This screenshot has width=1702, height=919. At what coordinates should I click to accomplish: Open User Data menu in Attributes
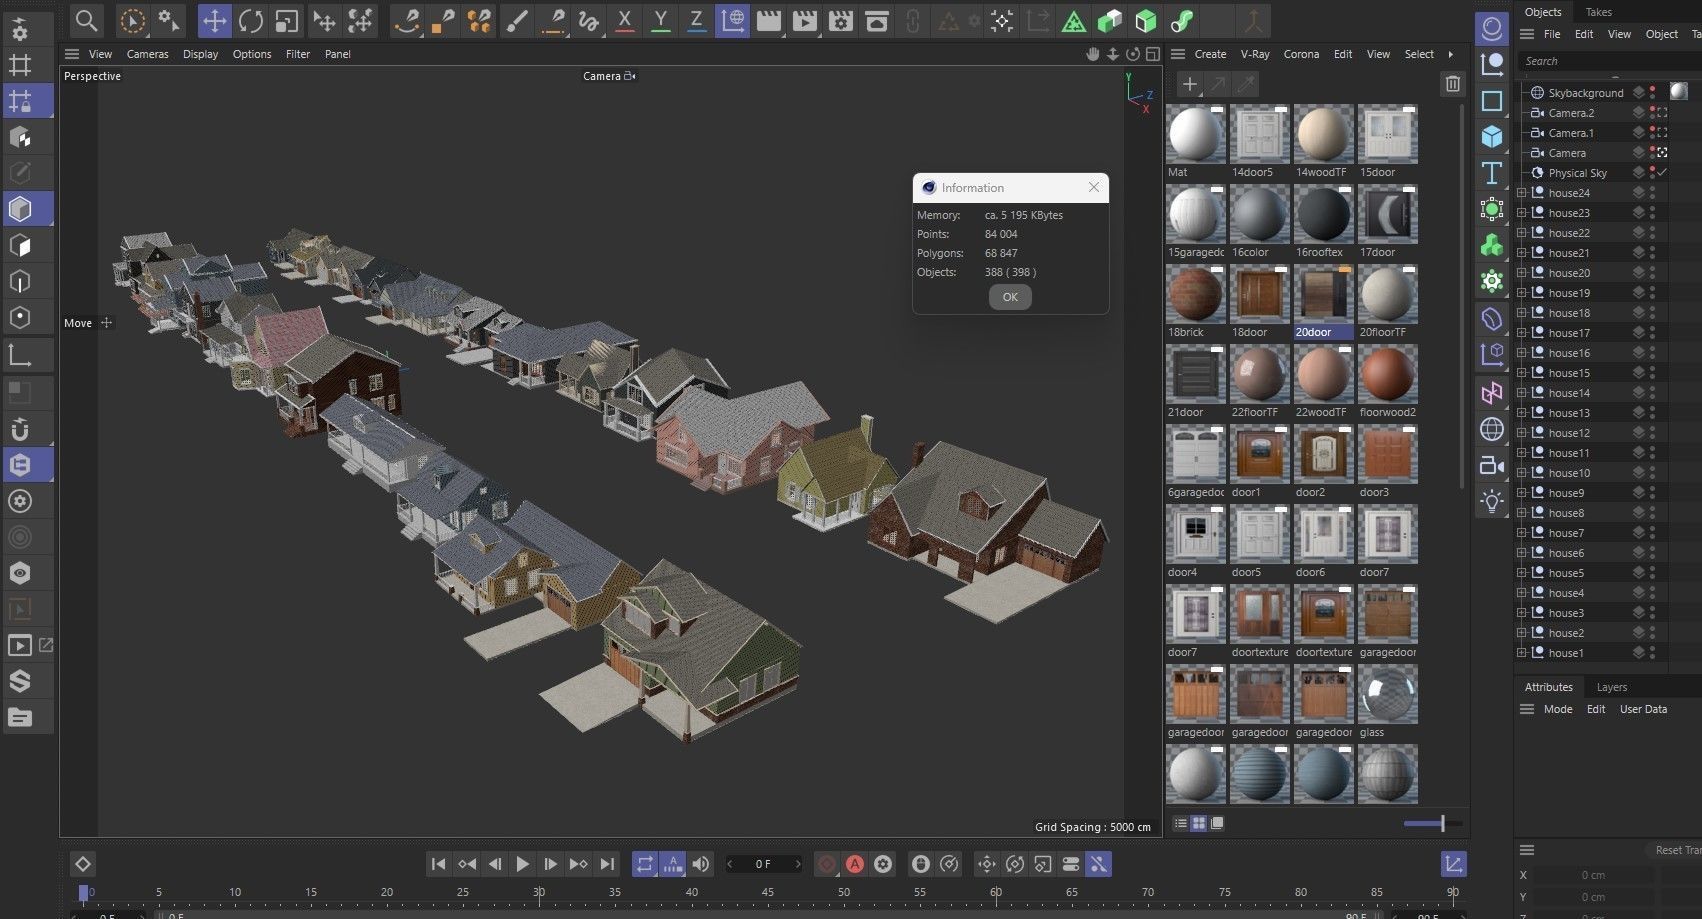(x=1643, y=709)
